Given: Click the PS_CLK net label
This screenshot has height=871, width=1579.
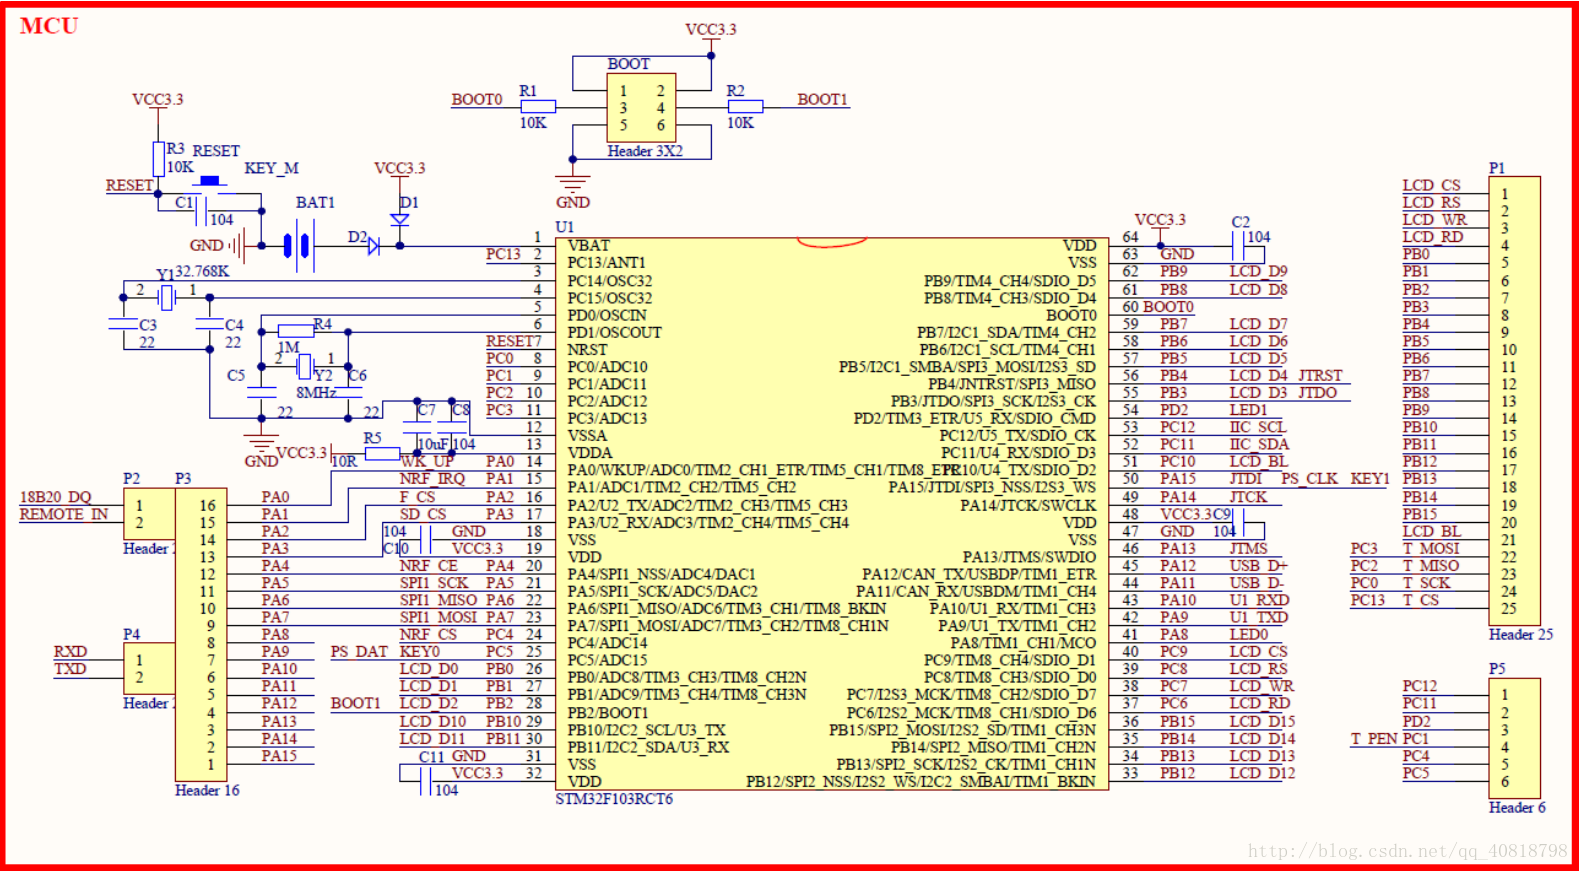Looking at the screenshot, I should 1309,479.
